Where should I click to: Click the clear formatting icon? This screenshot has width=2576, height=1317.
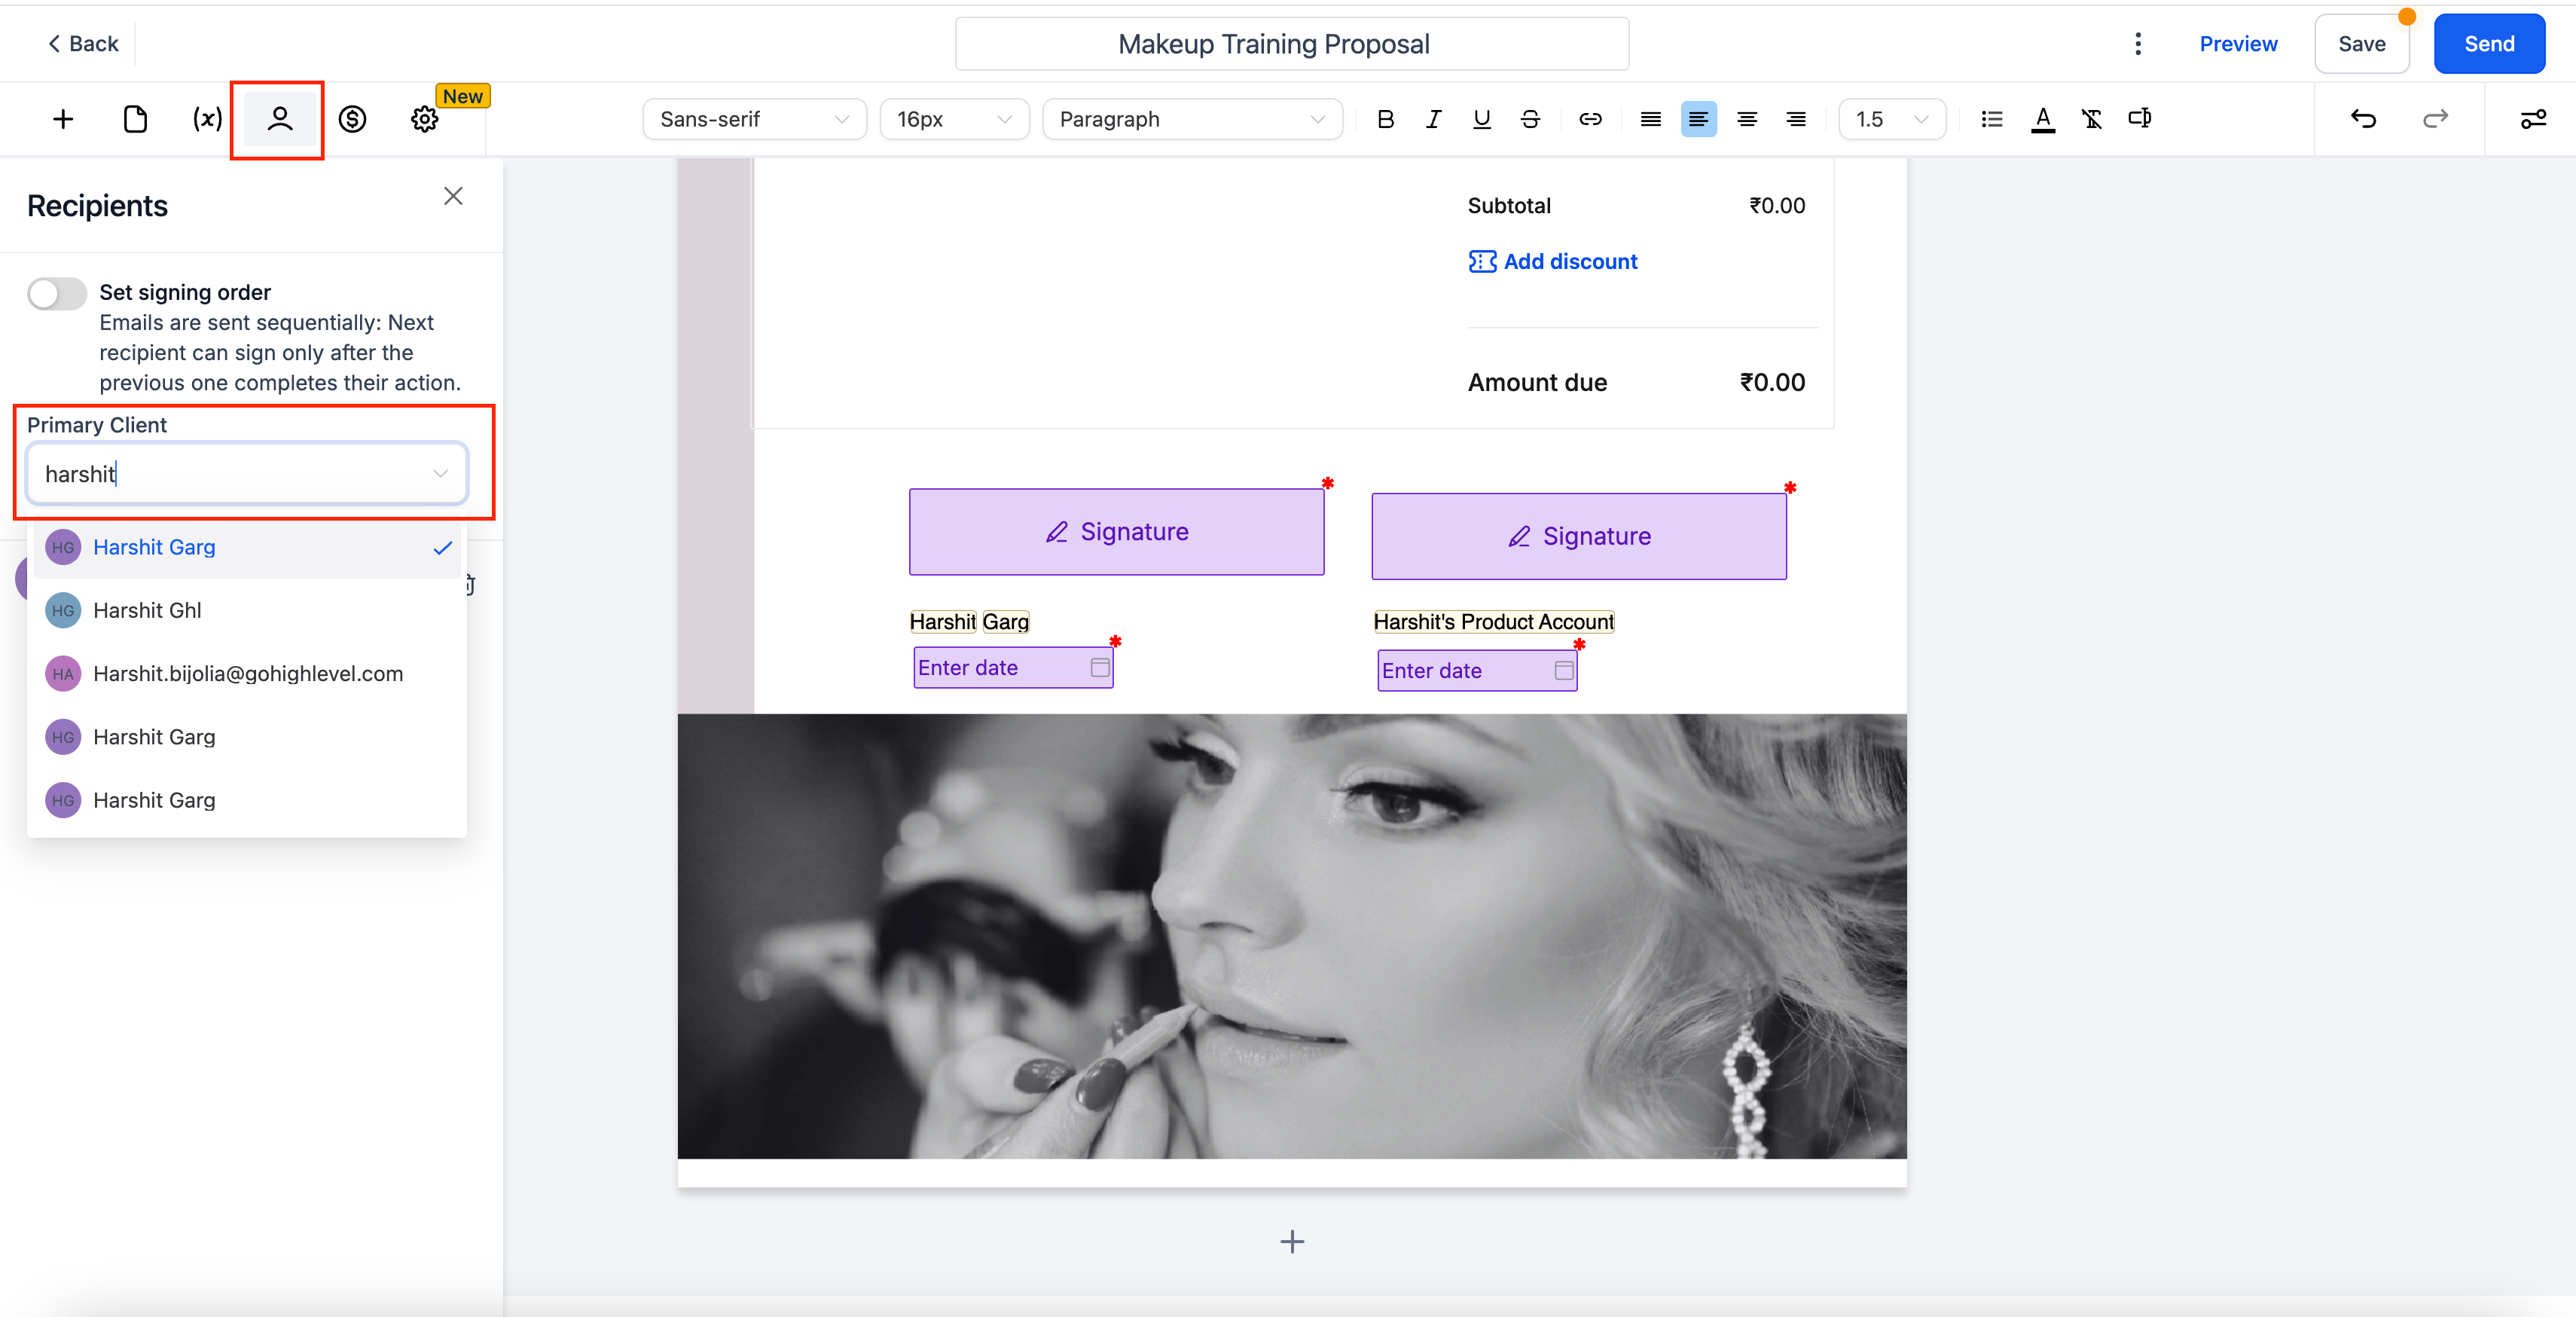pyautogui.click(x=2091, y=119)
